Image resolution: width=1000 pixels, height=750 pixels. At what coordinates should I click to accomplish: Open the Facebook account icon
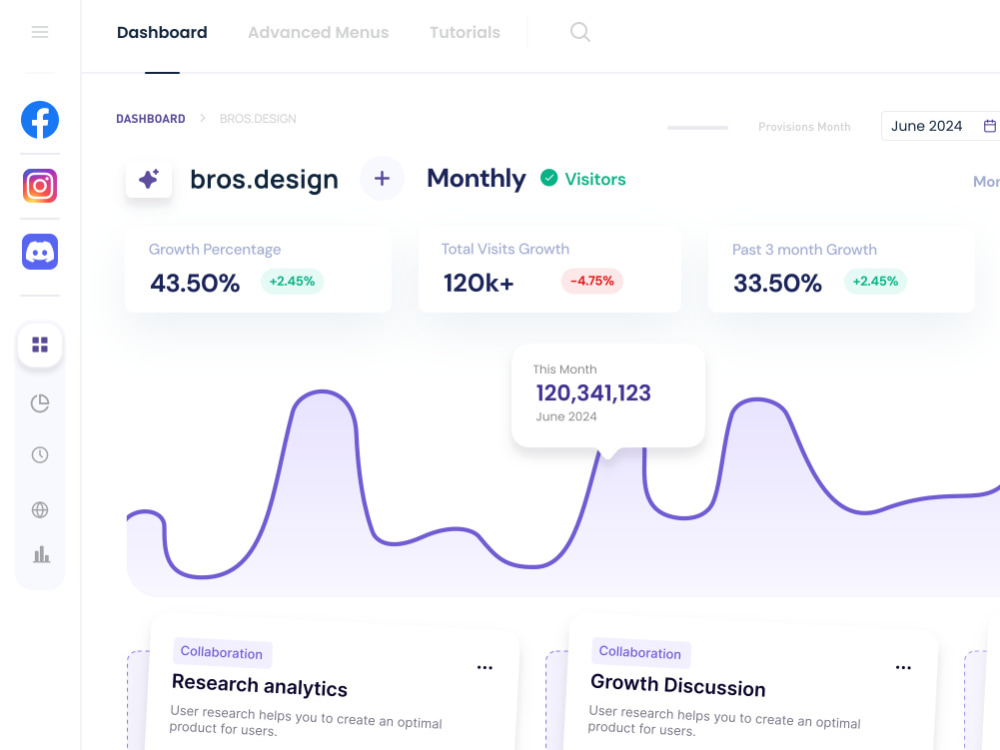(x=40, y=120)
